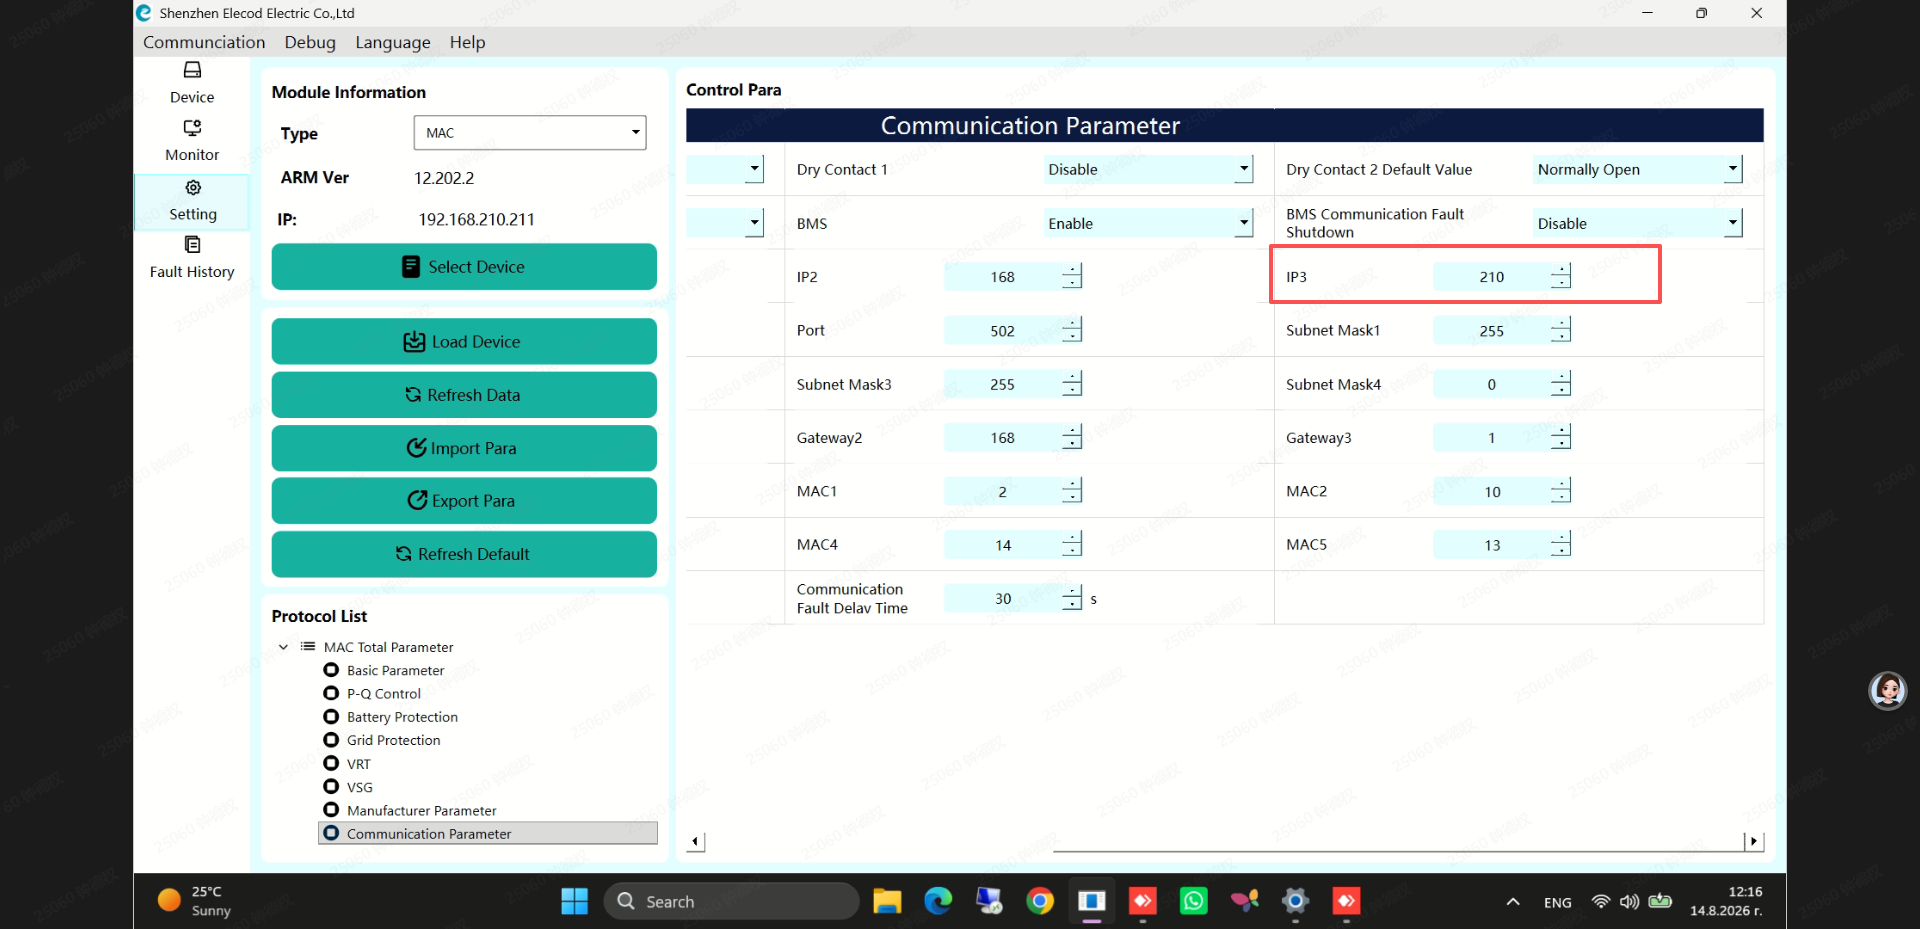Click the IP3 value stepper arrows

click(1561, 276)
